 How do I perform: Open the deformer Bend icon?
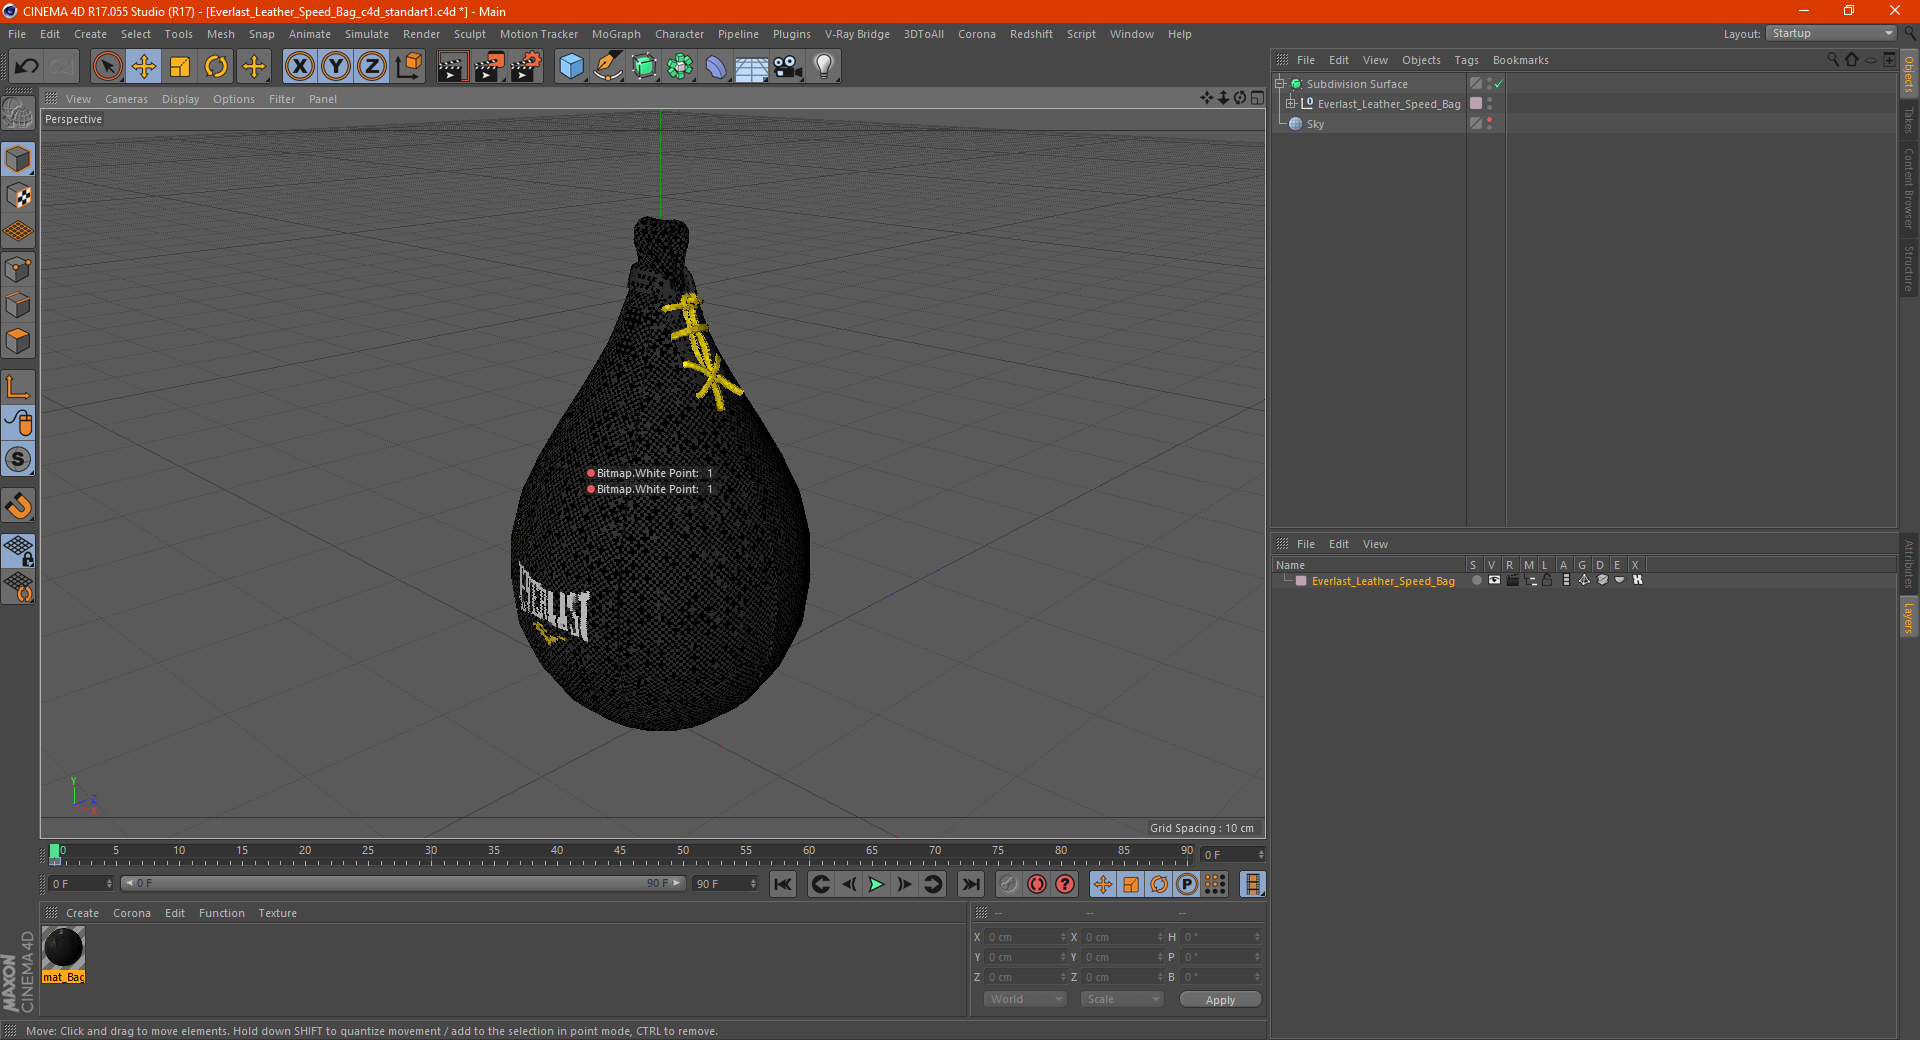[716, 67]
